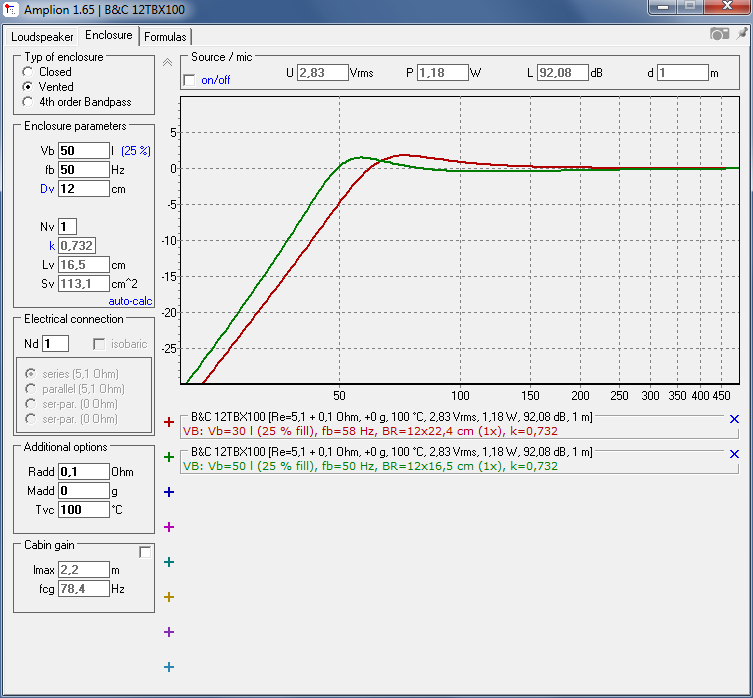Click the Nv vent count field

click(67, 226)
